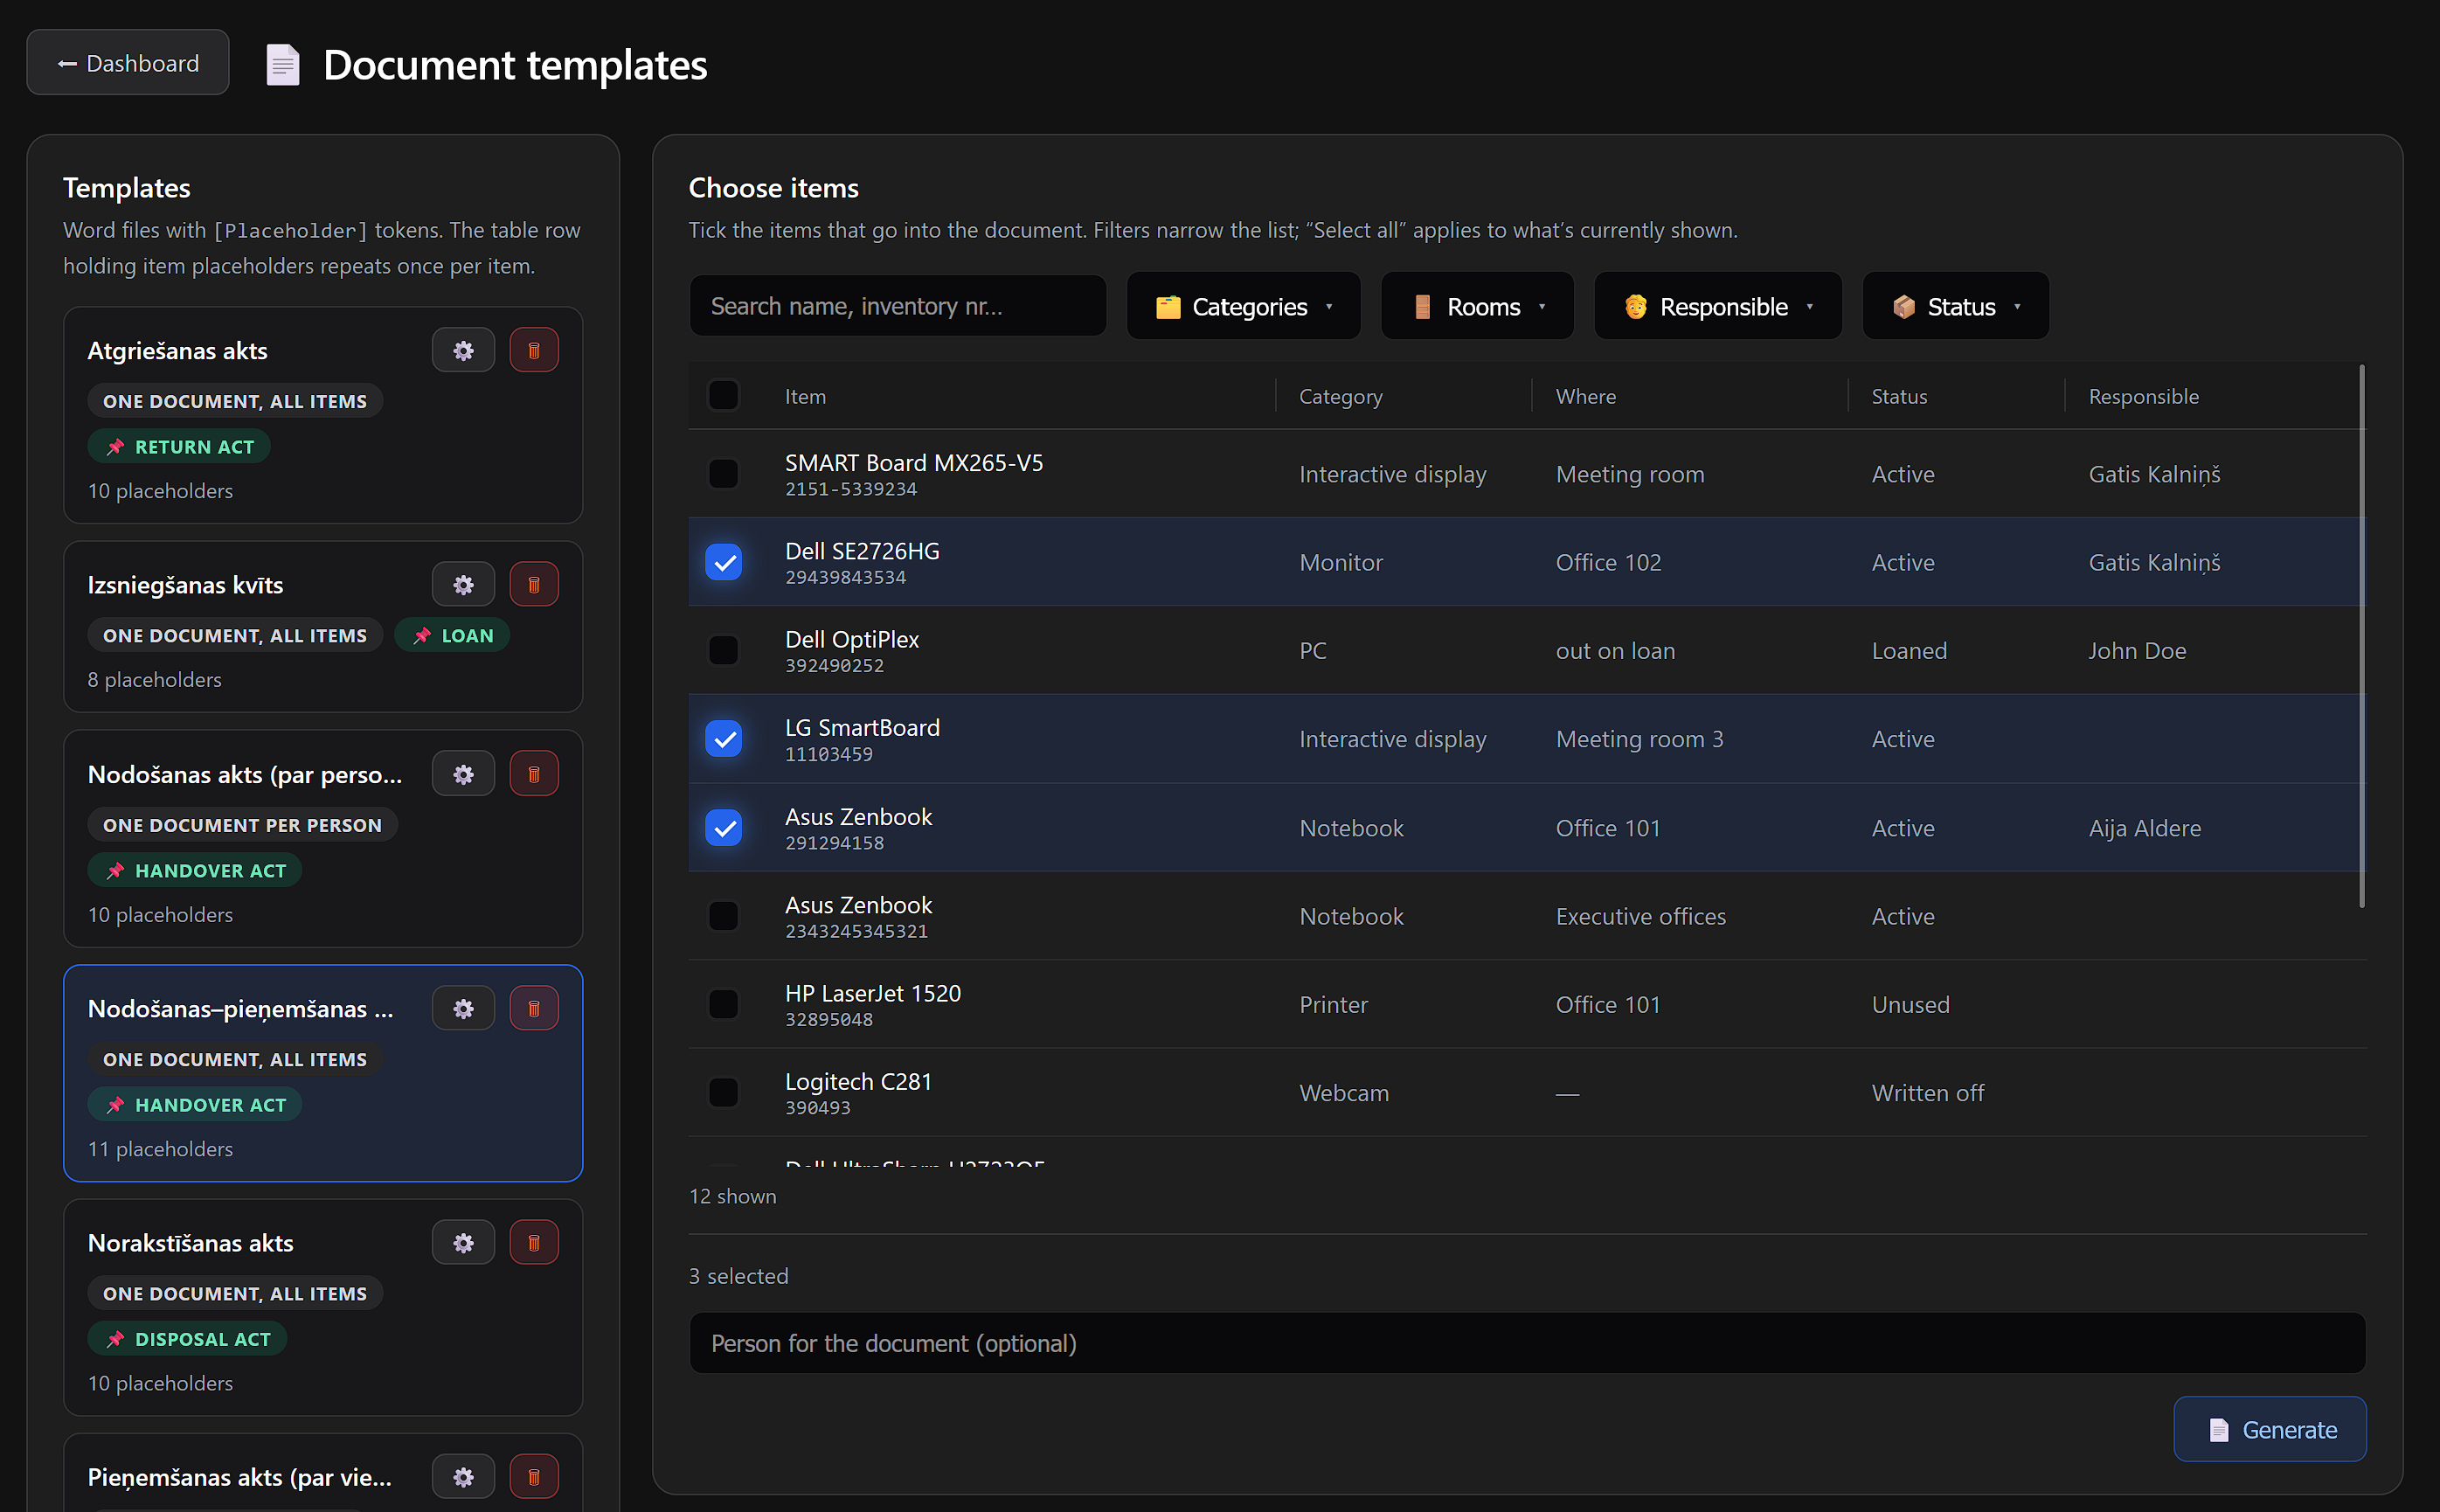Untick the LG SmartBoard checkbox

pyautogui.click(x=723, y=739)
